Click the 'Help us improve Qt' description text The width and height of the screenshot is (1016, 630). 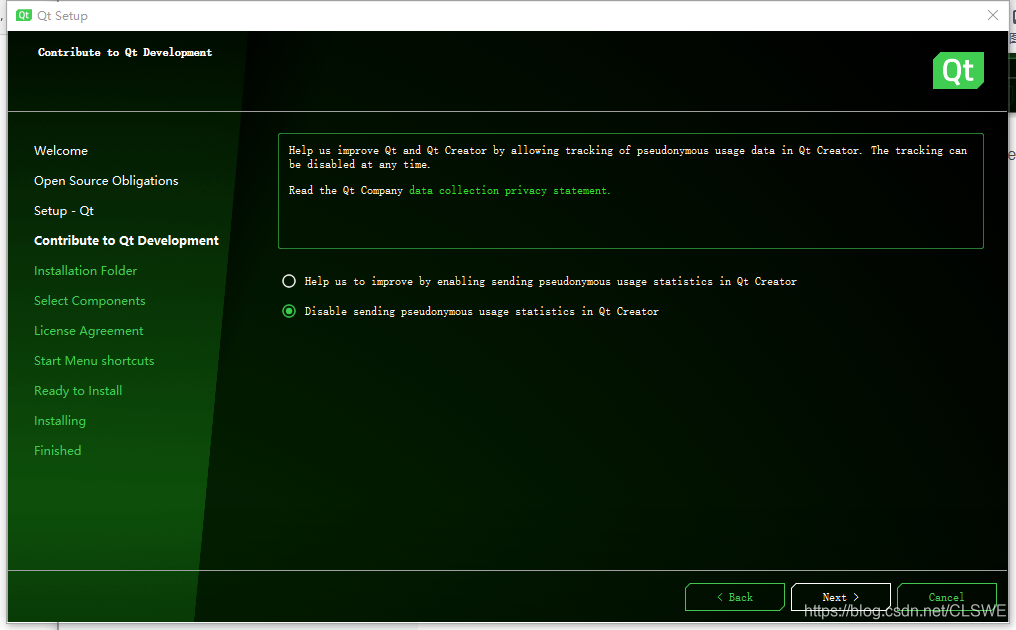click(x=628, y=157)
